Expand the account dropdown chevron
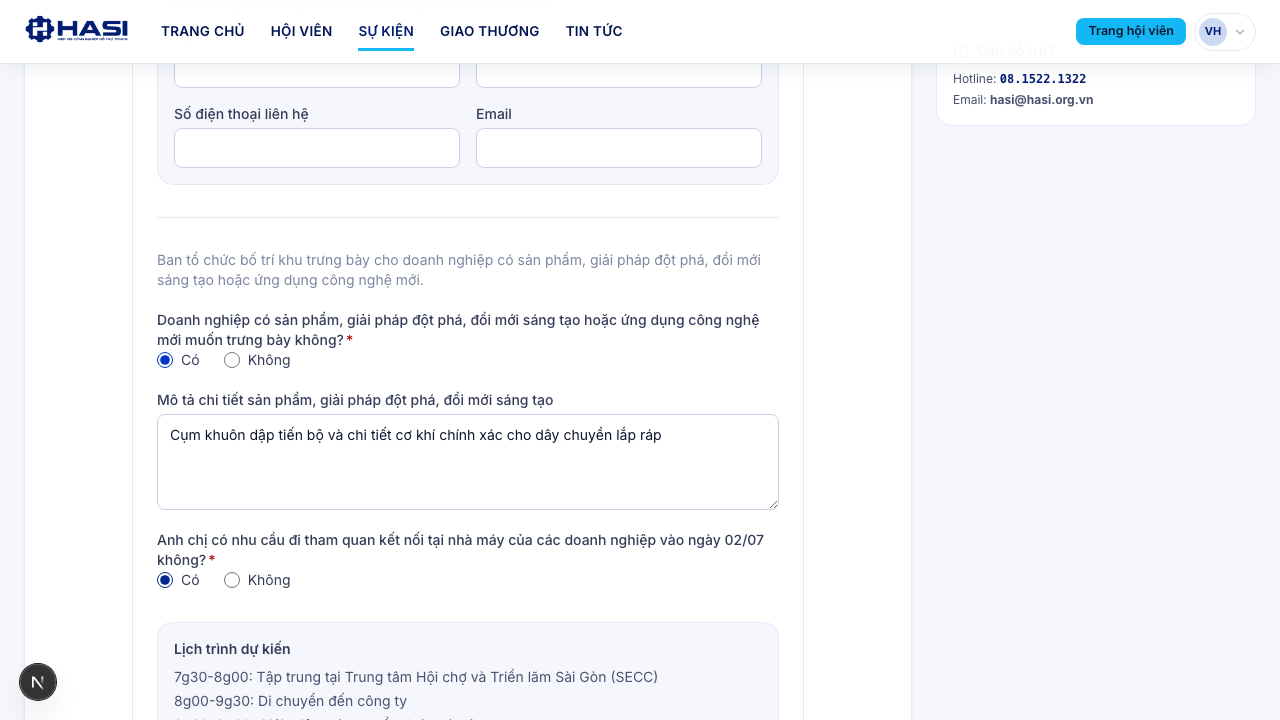 (x=1240, y=32)
